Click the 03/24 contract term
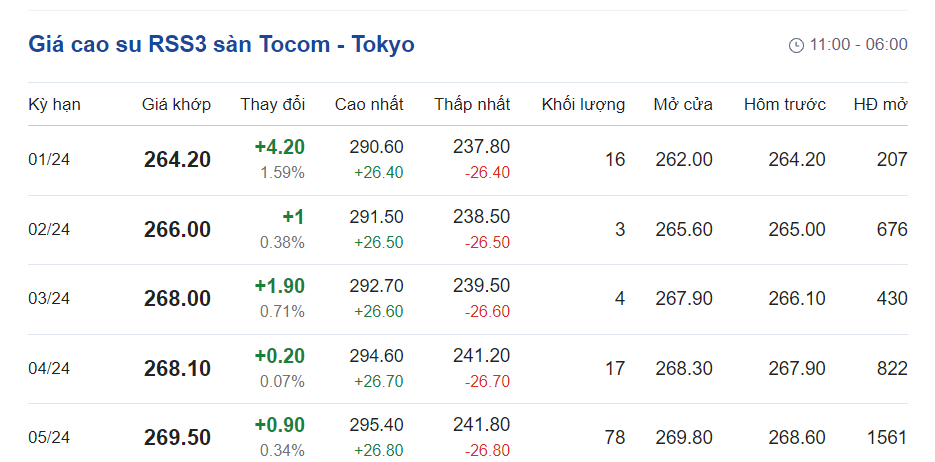 coord(49,299)
